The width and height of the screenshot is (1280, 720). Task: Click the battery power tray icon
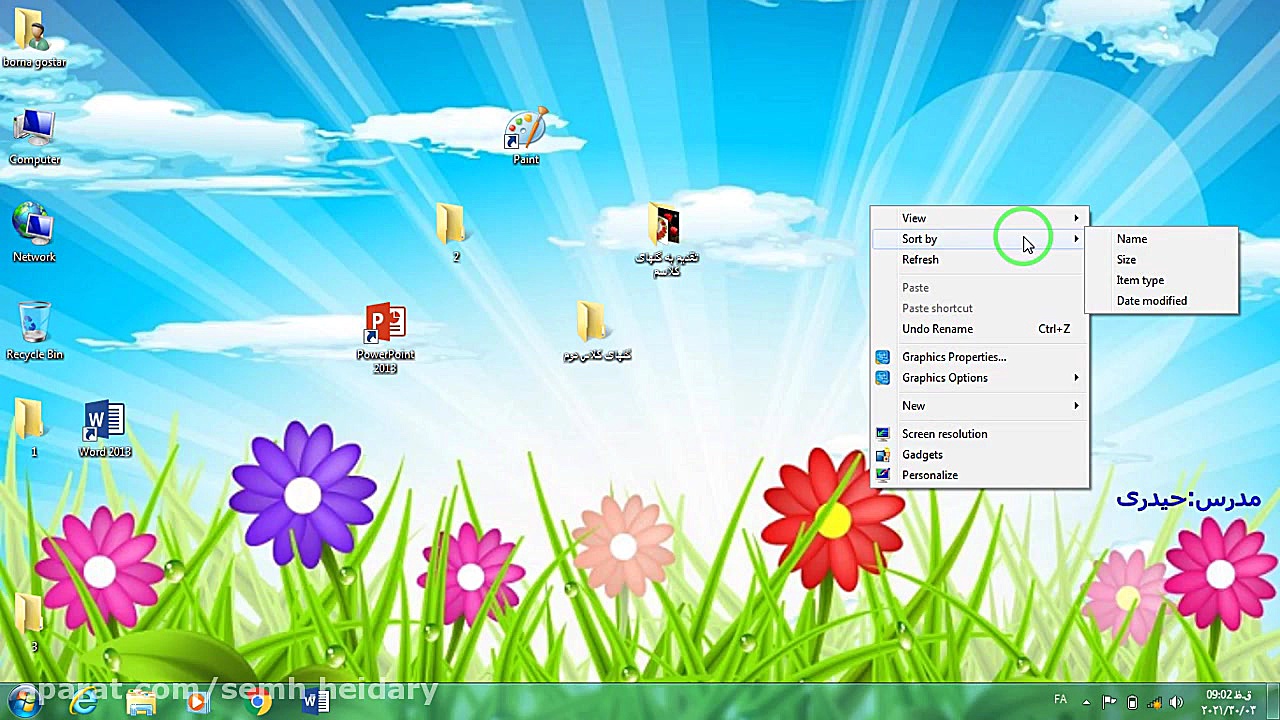1132,702
